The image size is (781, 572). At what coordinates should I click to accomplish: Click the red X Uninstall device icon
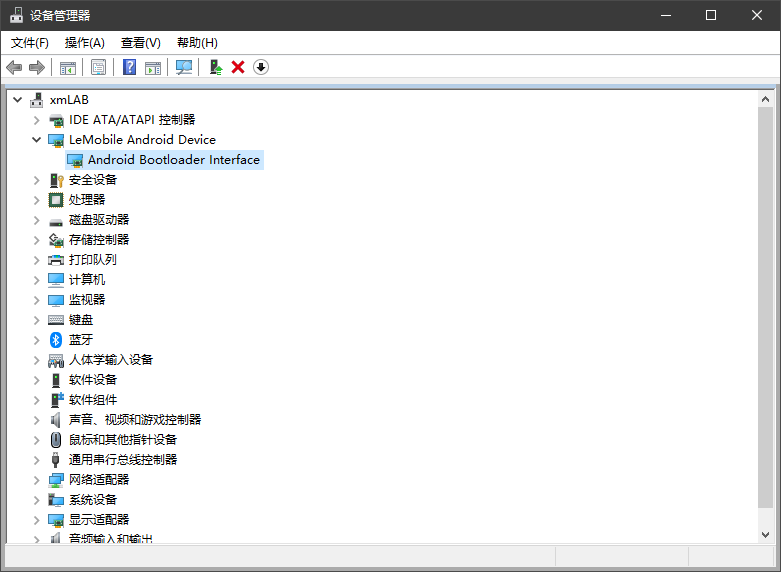click(x=238, y=67)
